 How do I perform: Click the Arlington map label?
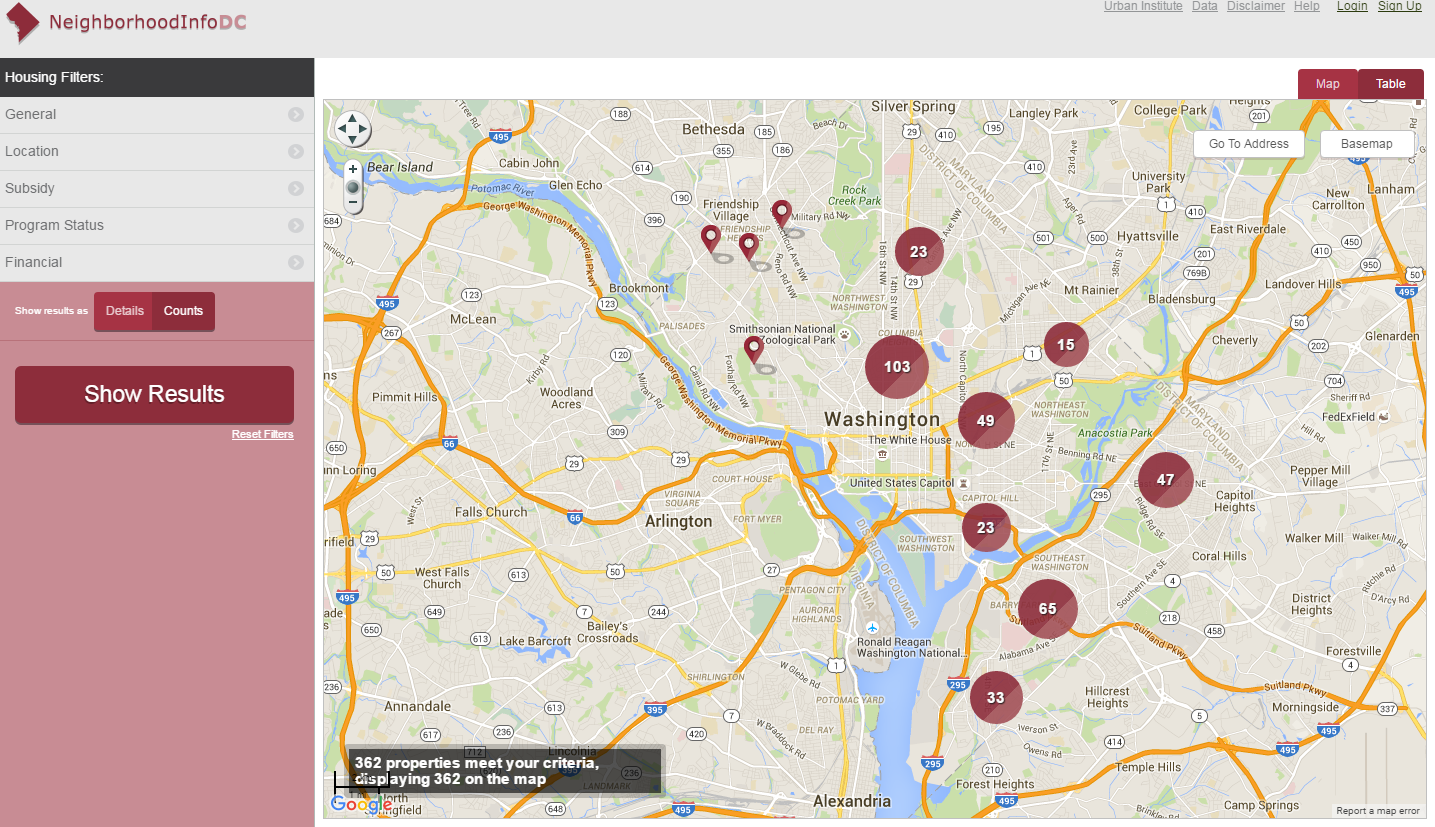coord(679,521)
